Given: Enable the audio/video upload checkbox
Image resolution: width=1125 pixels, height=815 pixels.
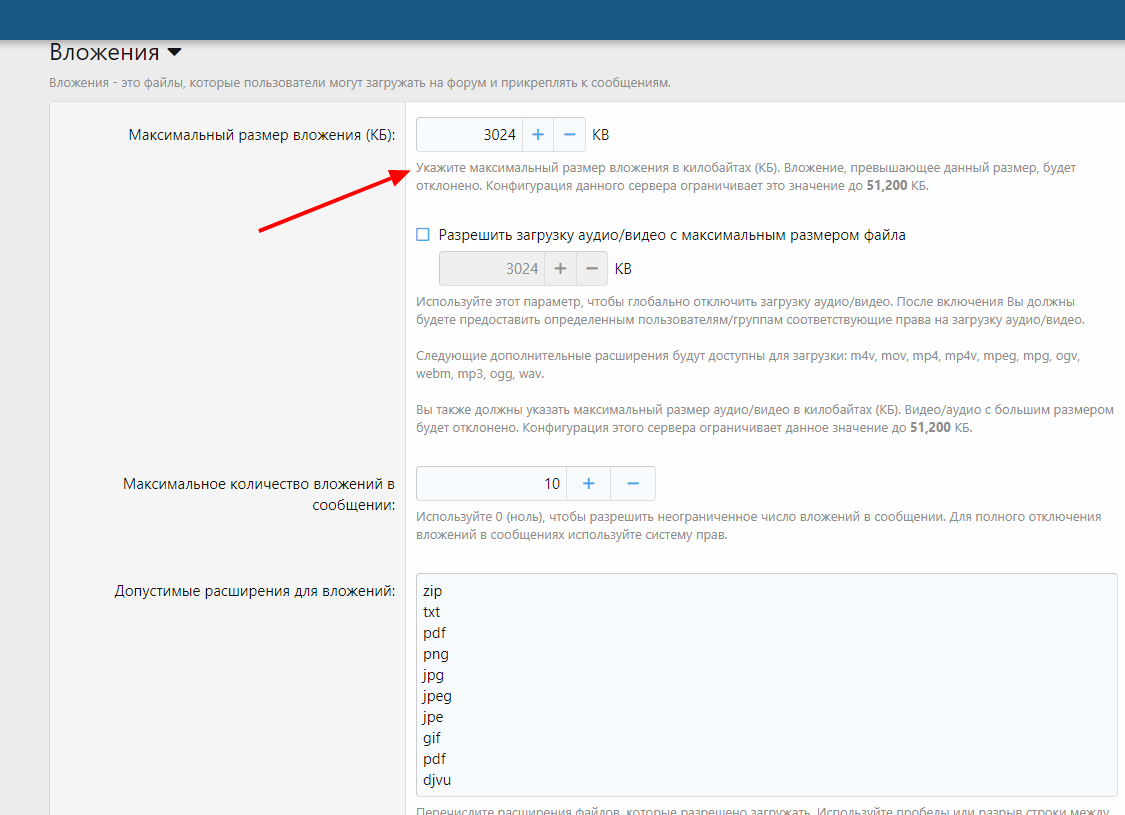Looking at the screenshot, I should [422, 235].
